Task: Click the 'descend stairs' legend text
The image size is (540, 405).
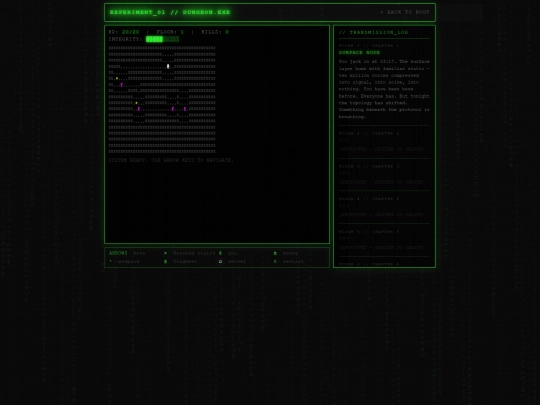Action: tap(194, 253)
